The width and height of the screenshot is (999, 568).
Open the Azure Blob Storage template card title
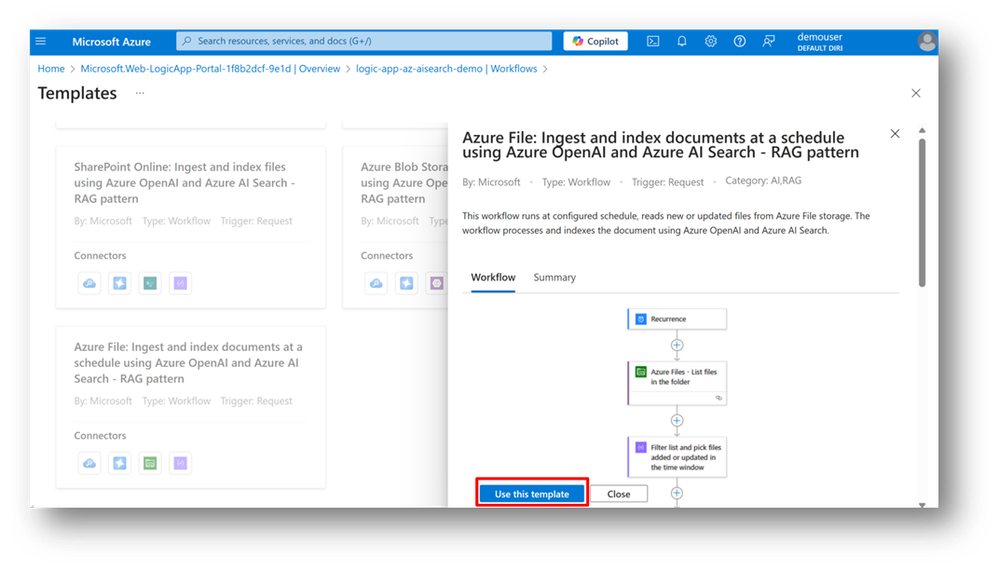404,183
